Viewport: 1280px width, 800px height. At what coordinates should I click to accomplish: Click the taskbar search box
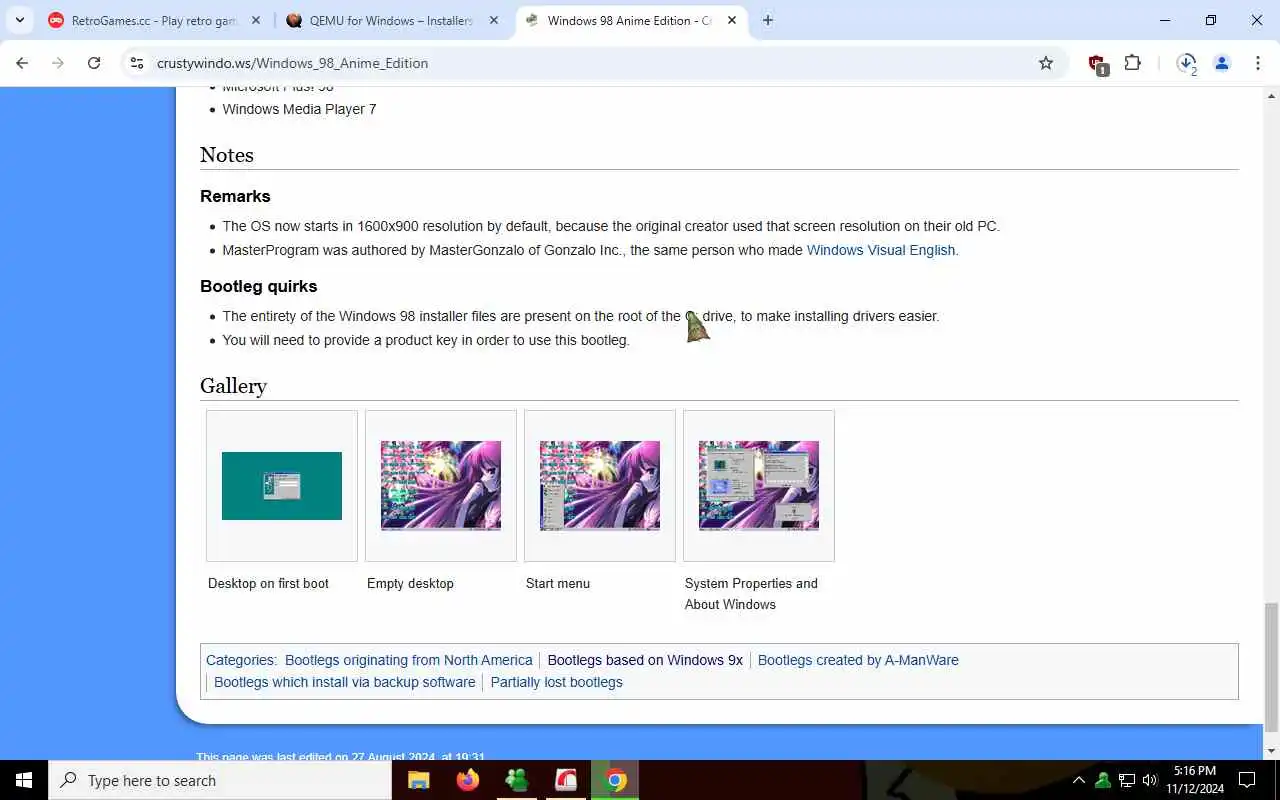(x=220, y=780)
